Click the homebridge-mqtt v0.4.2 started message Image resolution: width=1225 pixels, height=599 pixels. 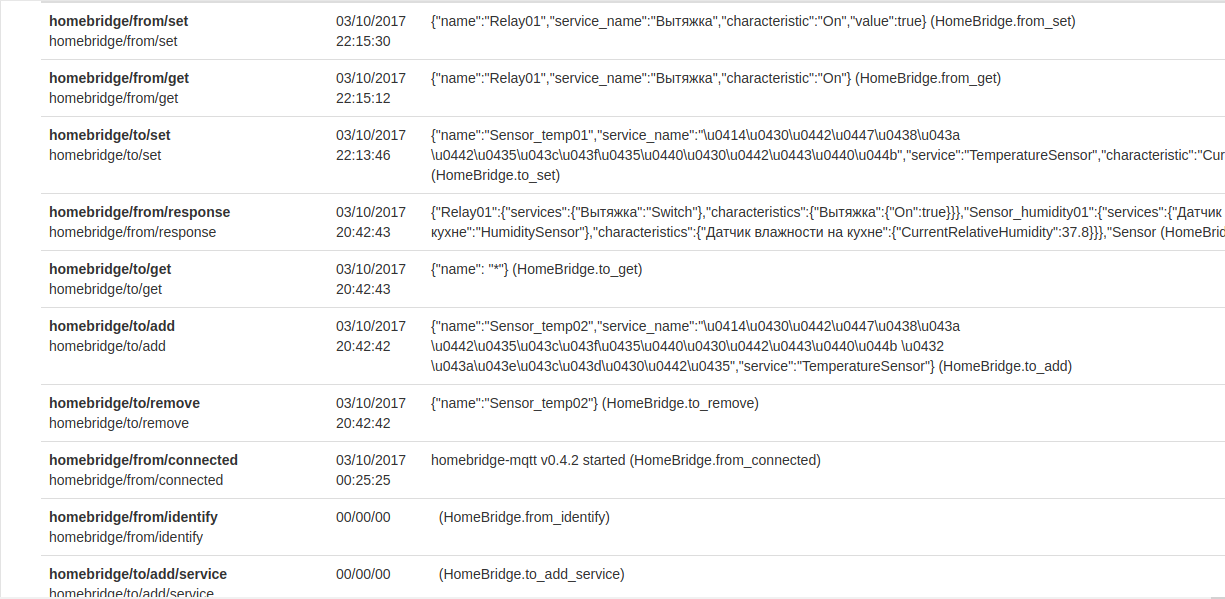(x=625, y=460)
